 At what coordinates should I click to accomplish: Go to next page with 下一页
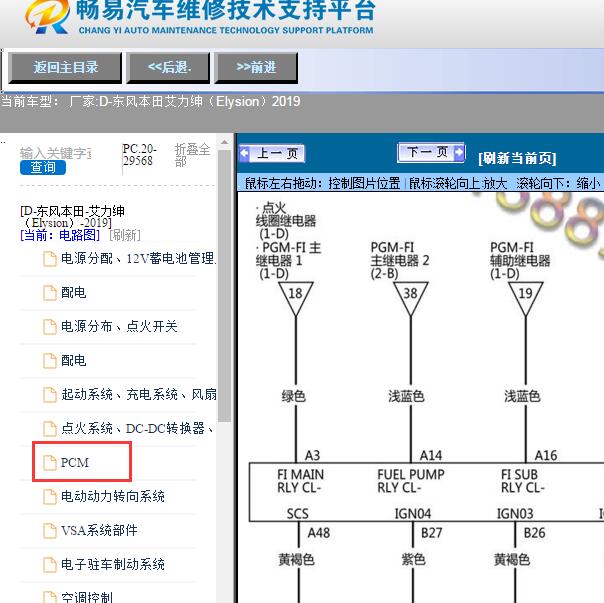431,153
